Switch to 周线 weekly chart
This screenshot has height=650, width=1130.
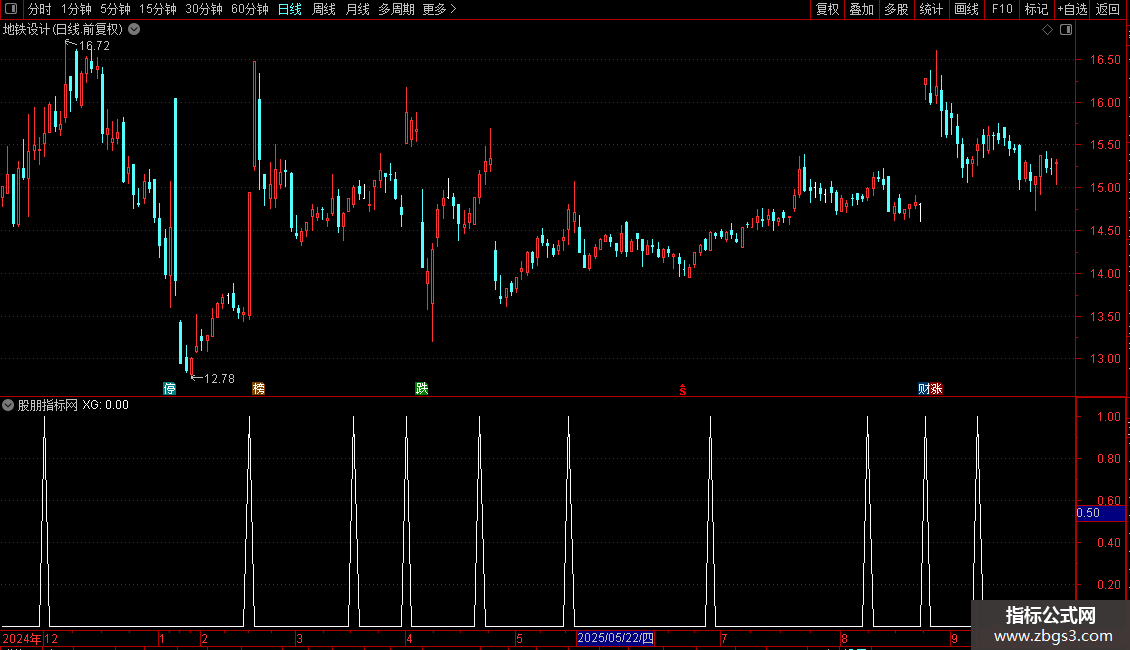(324, 9)
